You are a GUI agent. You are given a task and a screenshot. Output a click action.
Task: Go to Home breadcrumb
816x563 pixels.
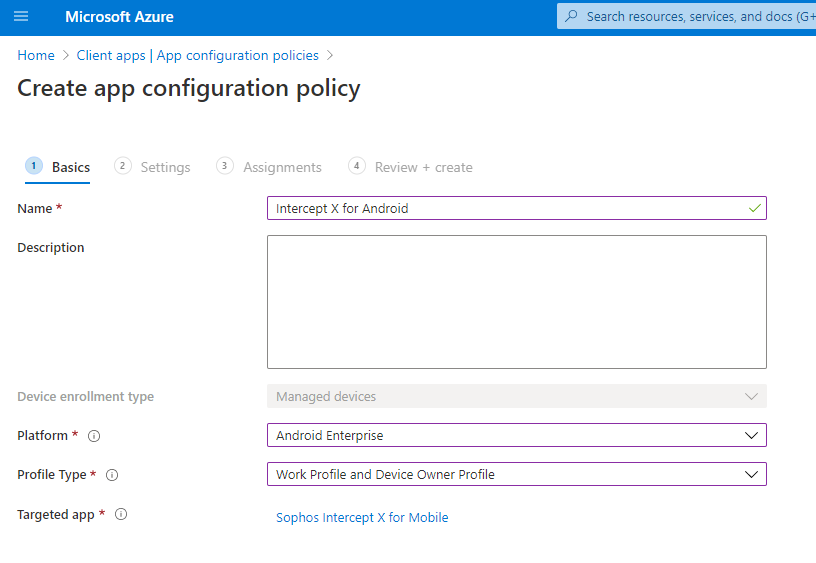coord(36,55)
